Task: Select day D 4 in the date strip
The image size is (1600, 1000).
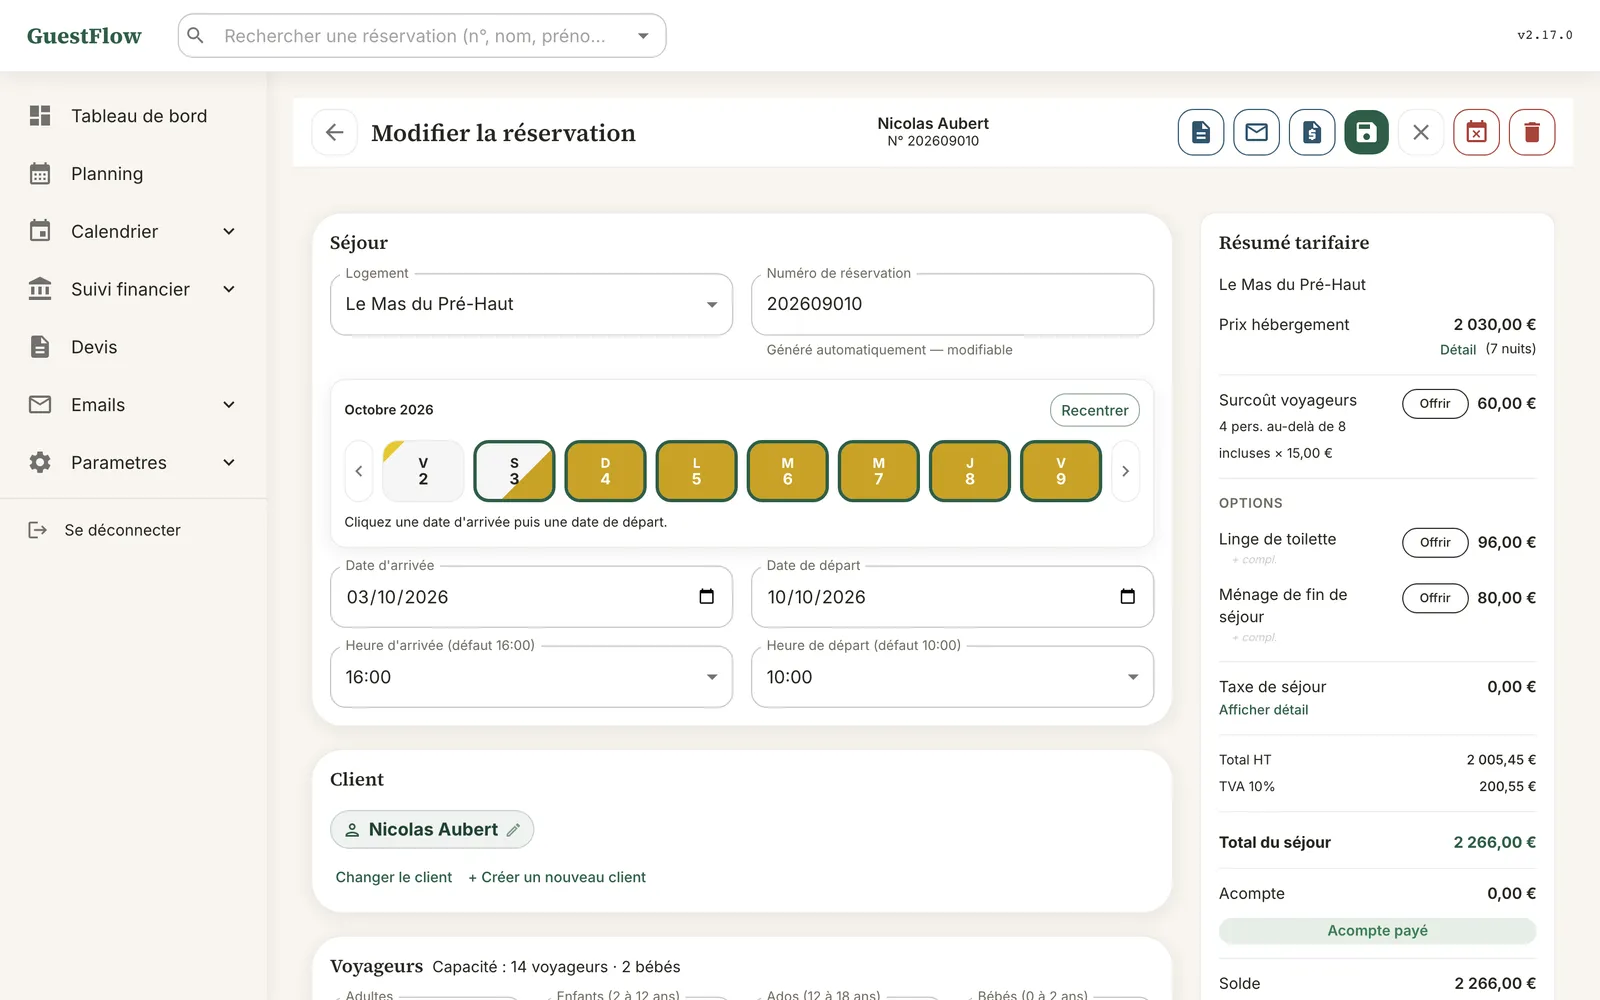Action: 605,471
